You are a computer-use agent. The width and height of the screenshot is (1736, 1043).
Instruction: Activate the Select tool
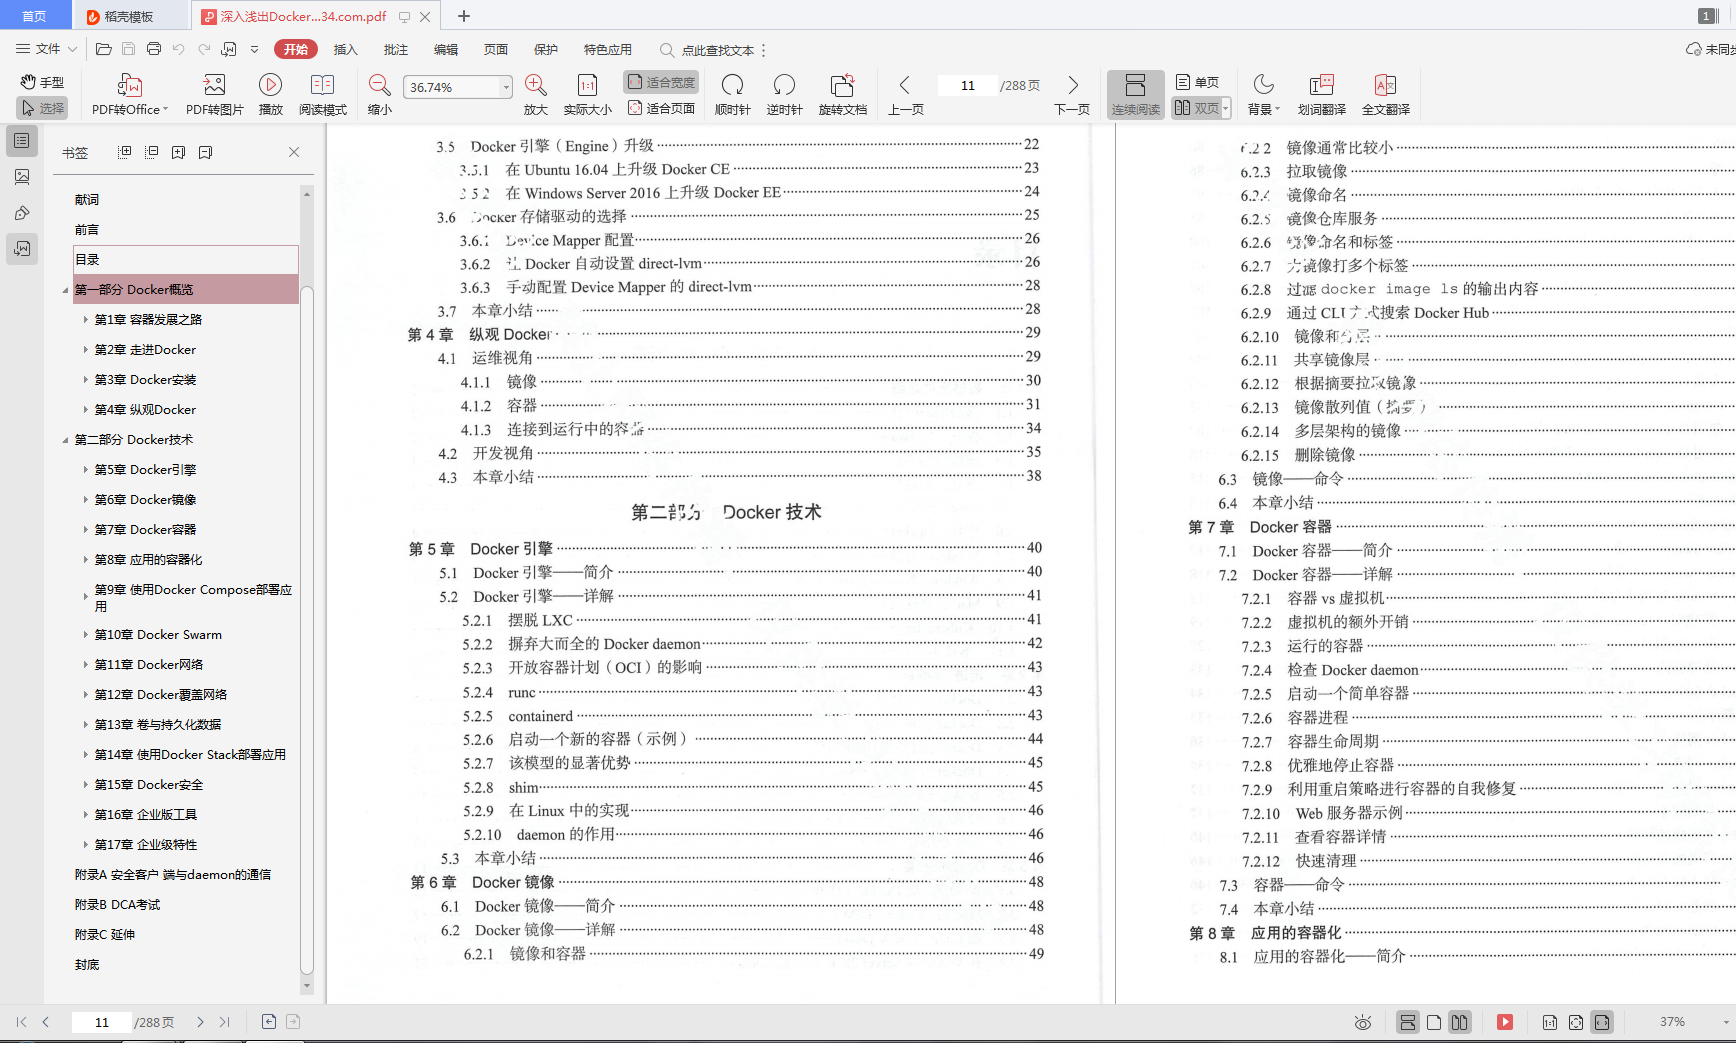(42, 108)
